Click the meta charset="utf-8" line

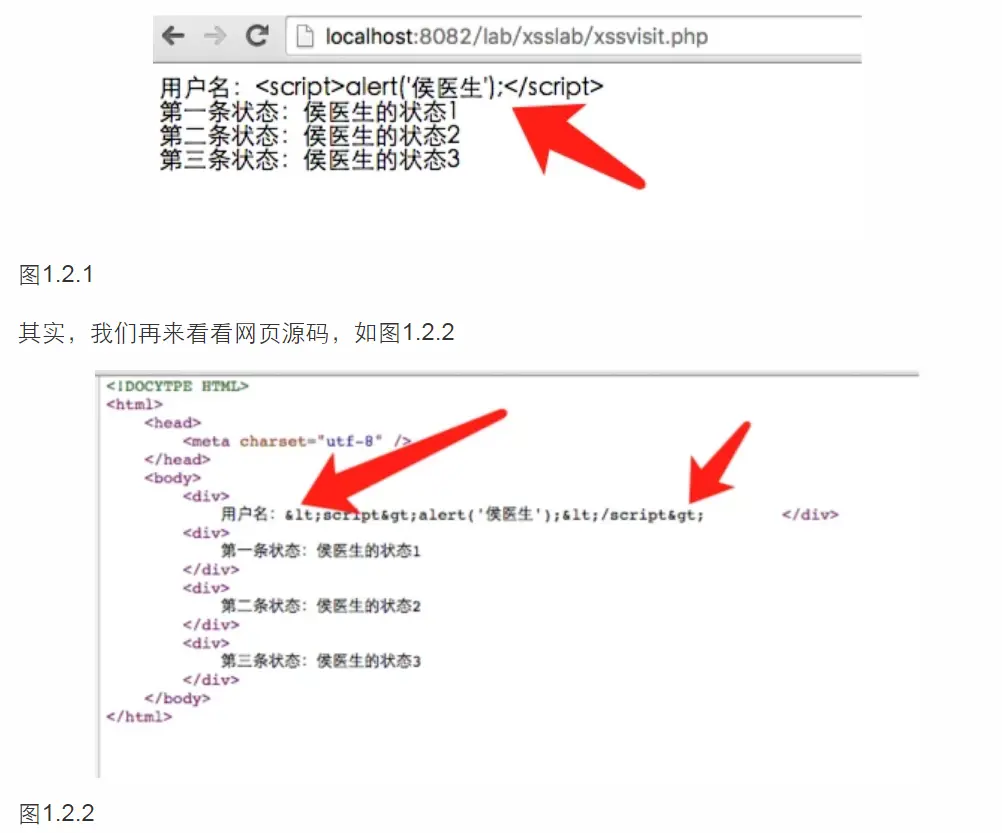[297, 441]
